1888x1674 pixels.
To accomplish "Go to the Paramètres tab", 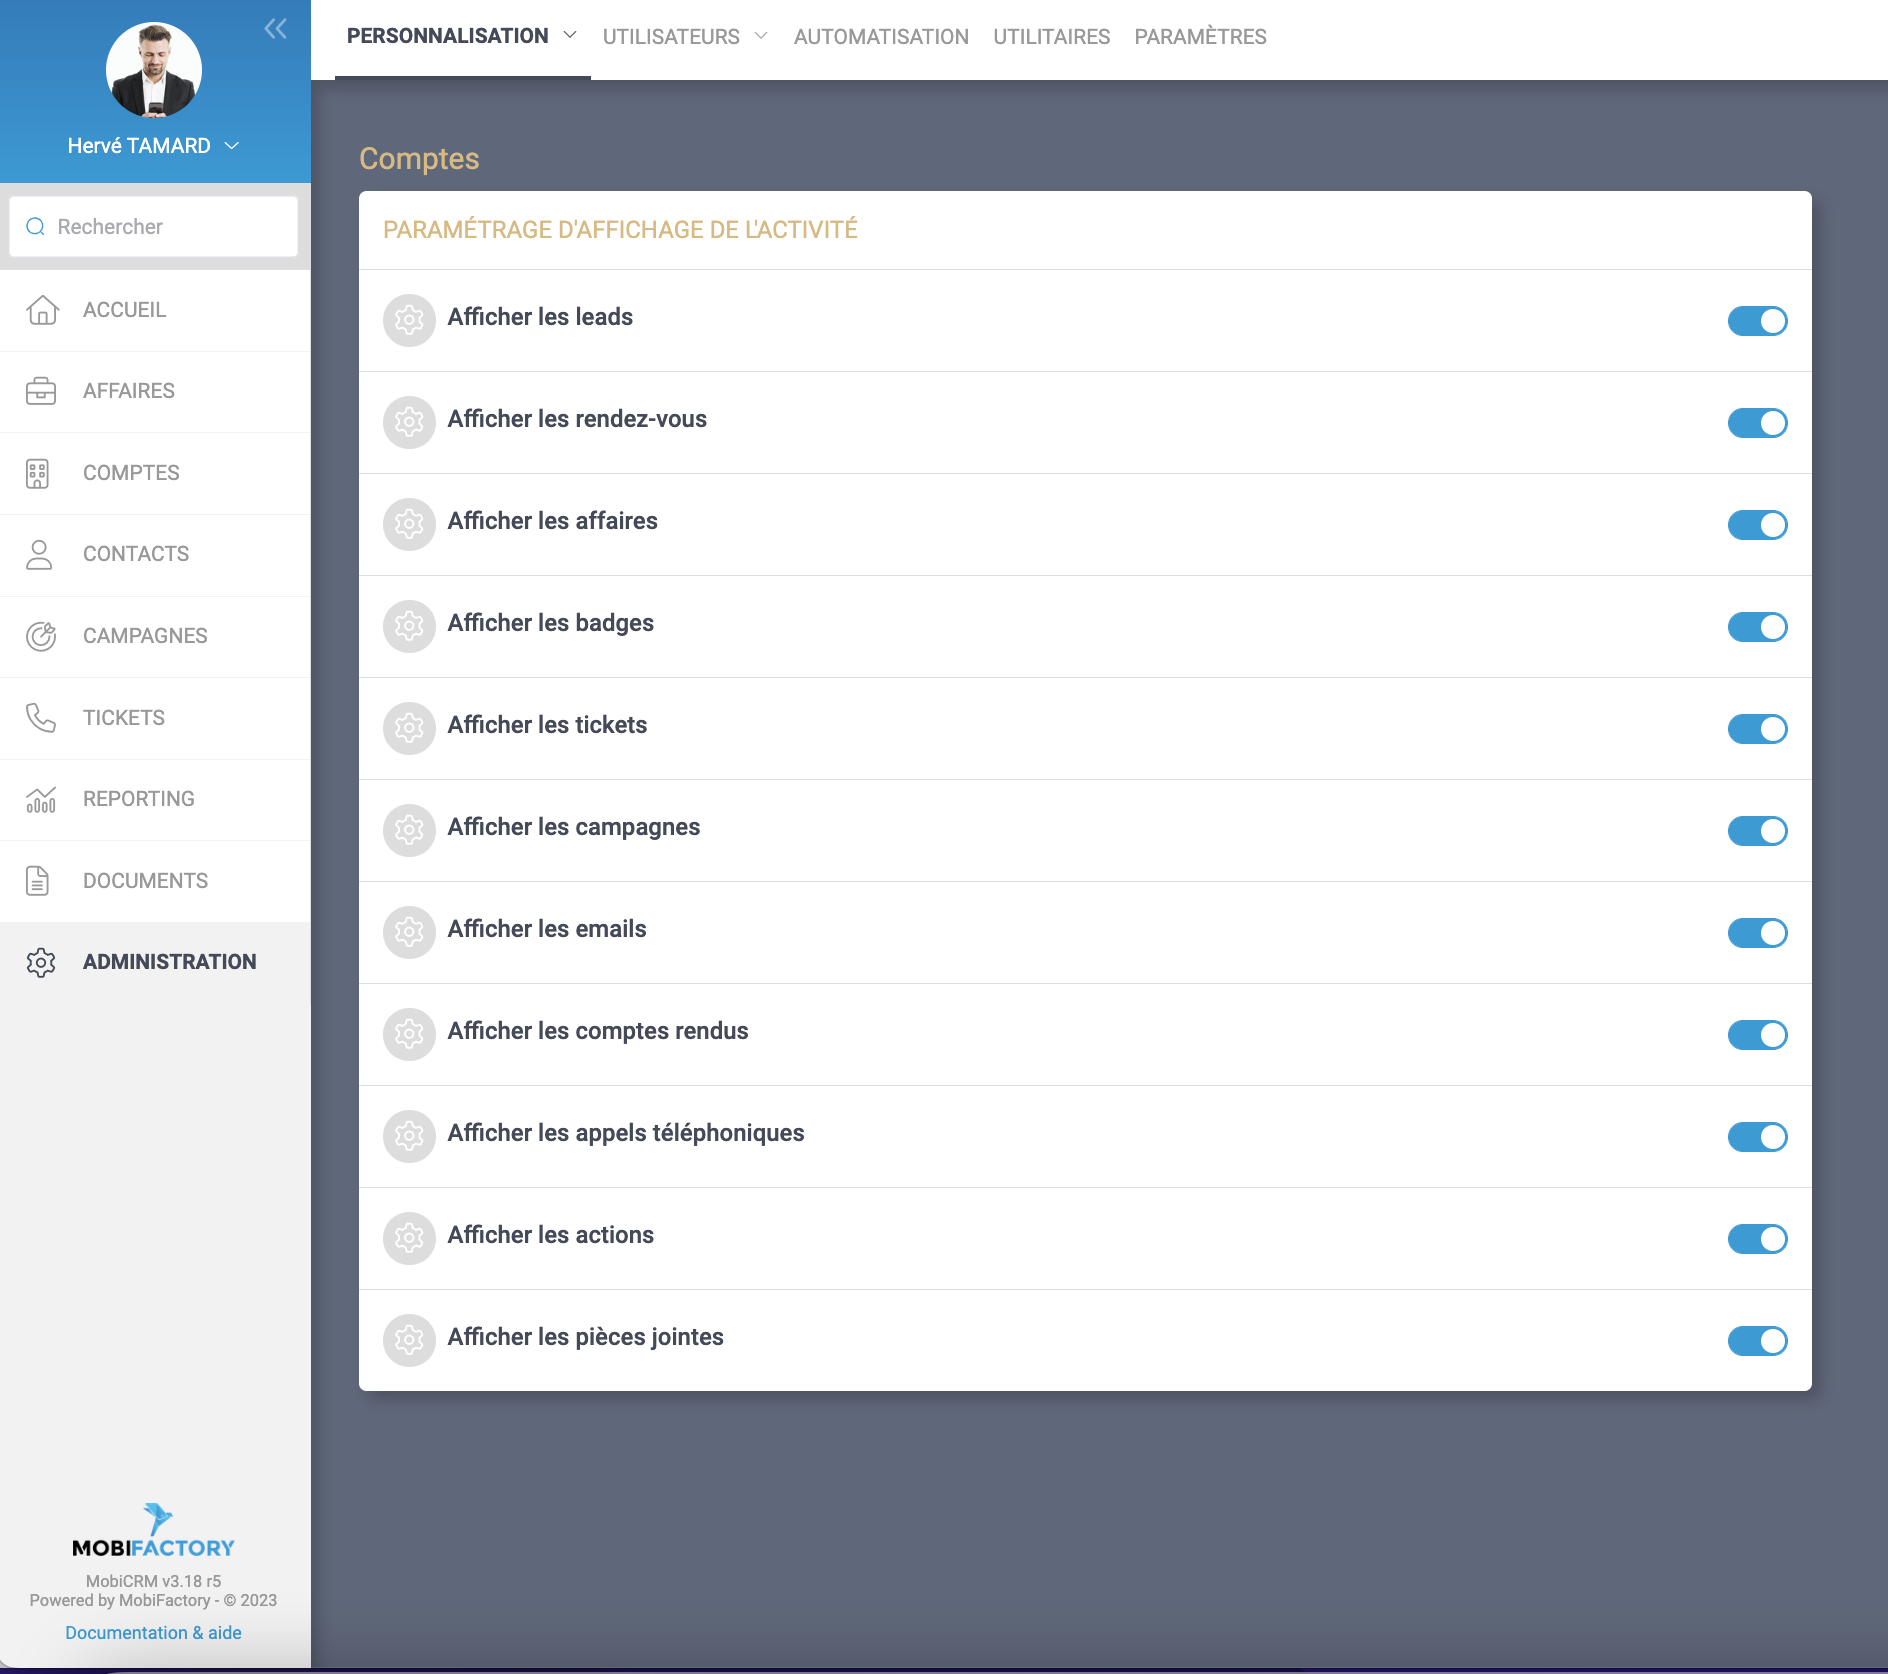I will [x=1200, y=37].
